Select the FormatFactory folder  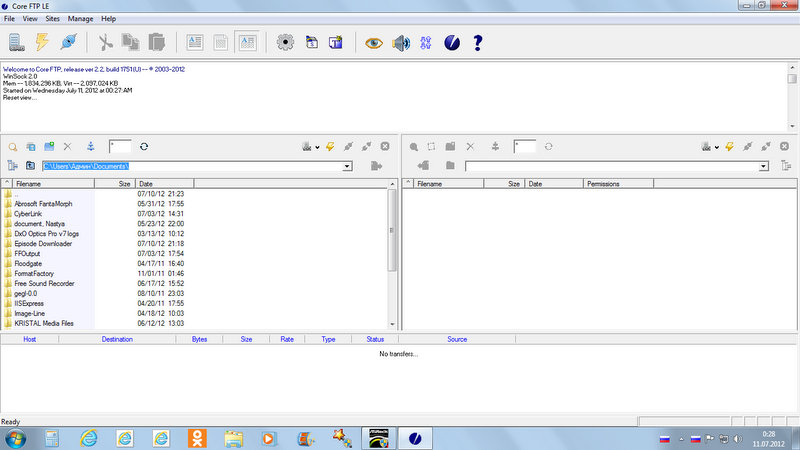click(x=34, y=273)
